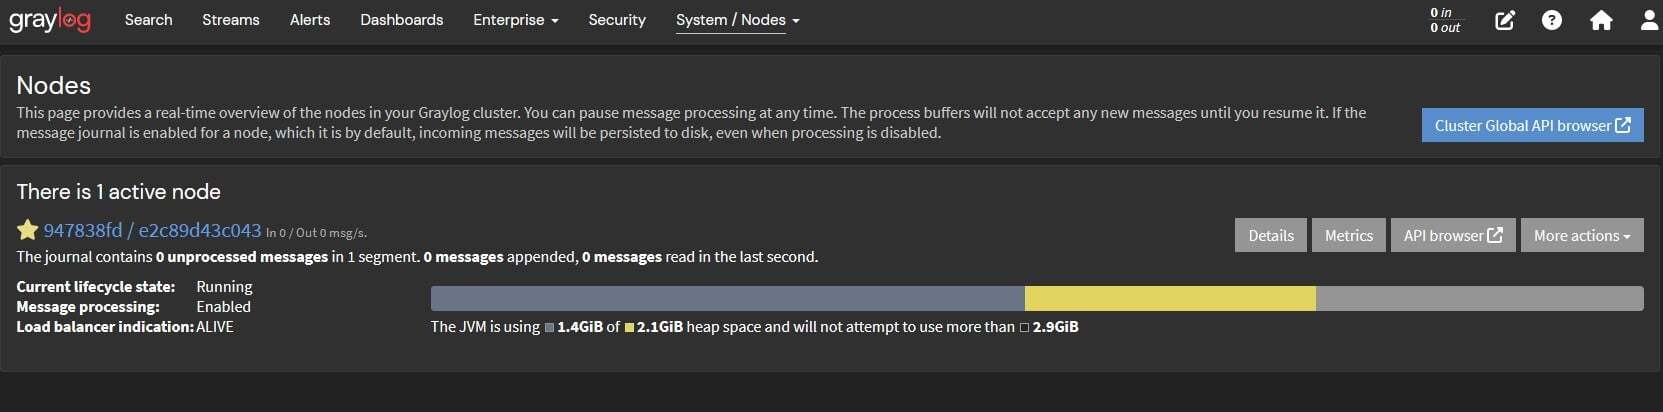The width and height of the screenshot is (1663, 412).
Task: Click the in/out throughput indicator
Action: 1445,20
